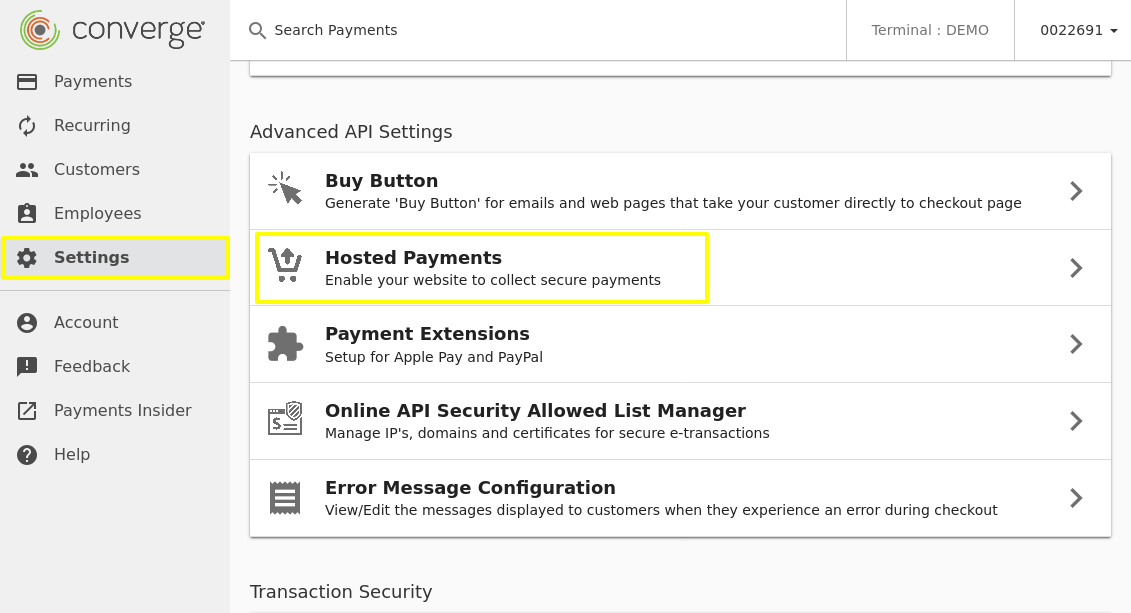Open Online API Security Allowed List Manager
Viewport: 1131px width, 613px height.
535,411
